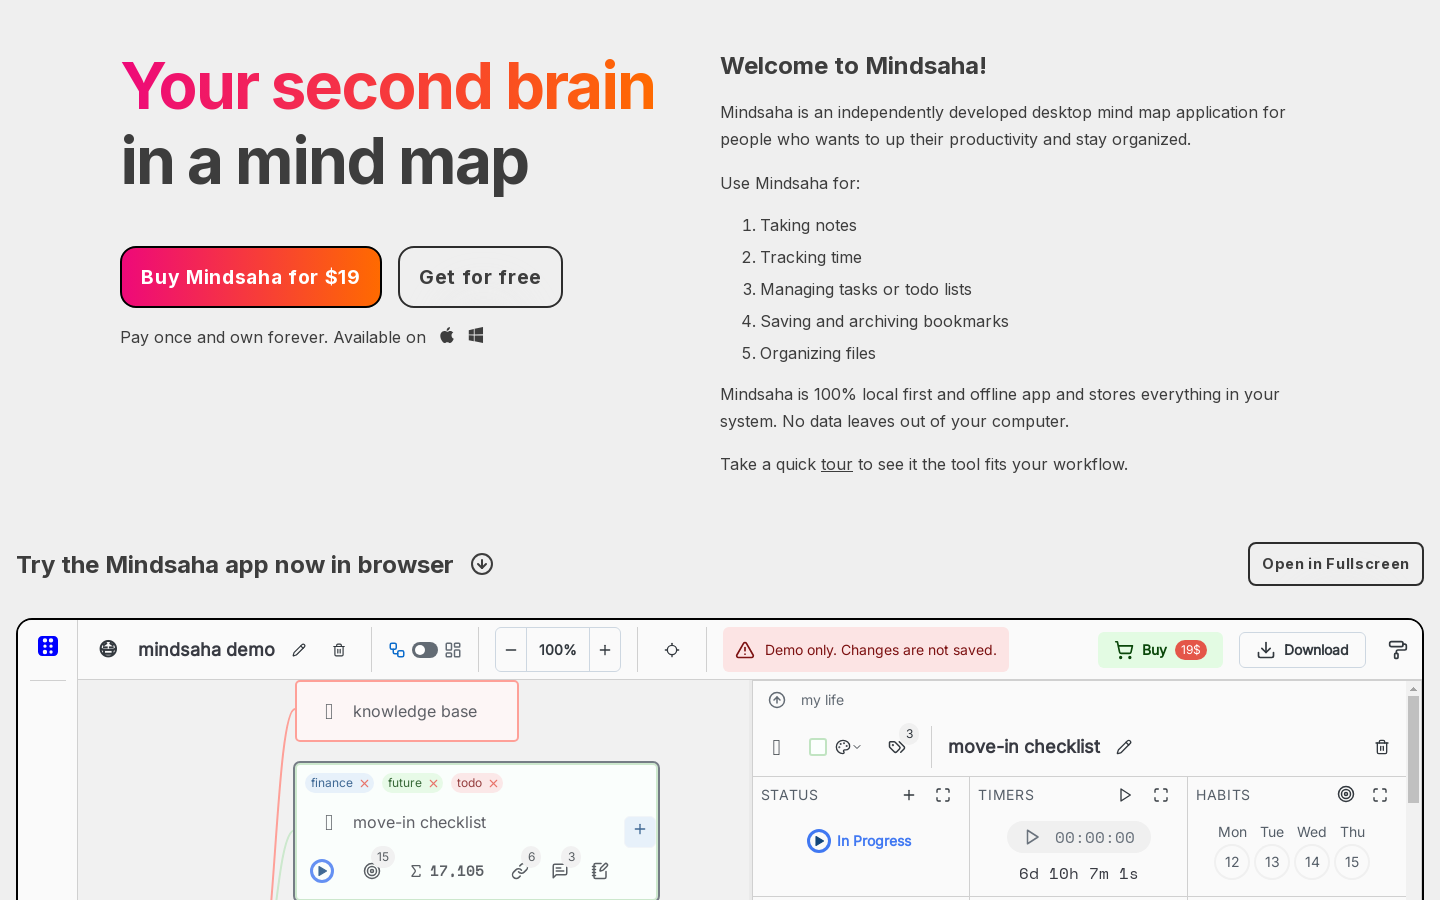Image resolution: width=1440 pixels, height=900 pixels.
Task: Go up to parent with up-arrow icon
Action: [777, 700]
